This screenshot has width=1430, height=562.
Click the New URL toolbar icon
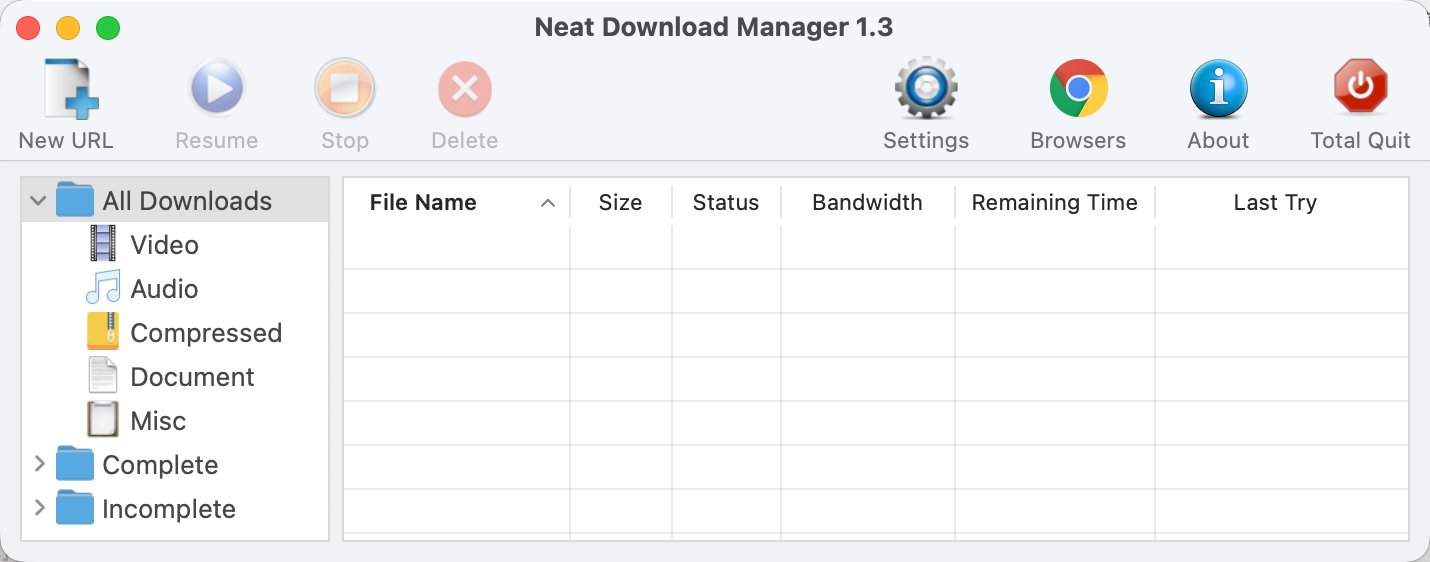[x=72, y=89]
